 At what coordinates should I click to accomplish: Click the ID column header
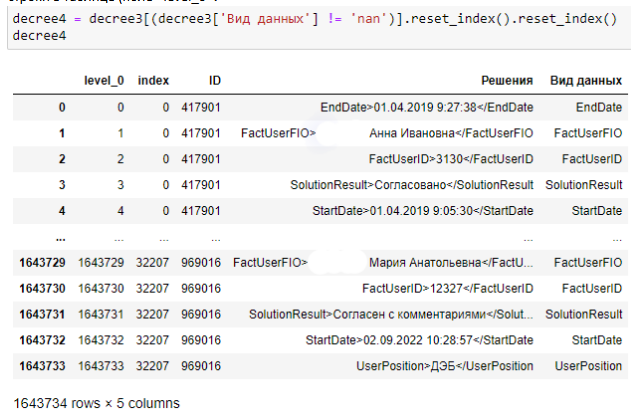[214, 79]
